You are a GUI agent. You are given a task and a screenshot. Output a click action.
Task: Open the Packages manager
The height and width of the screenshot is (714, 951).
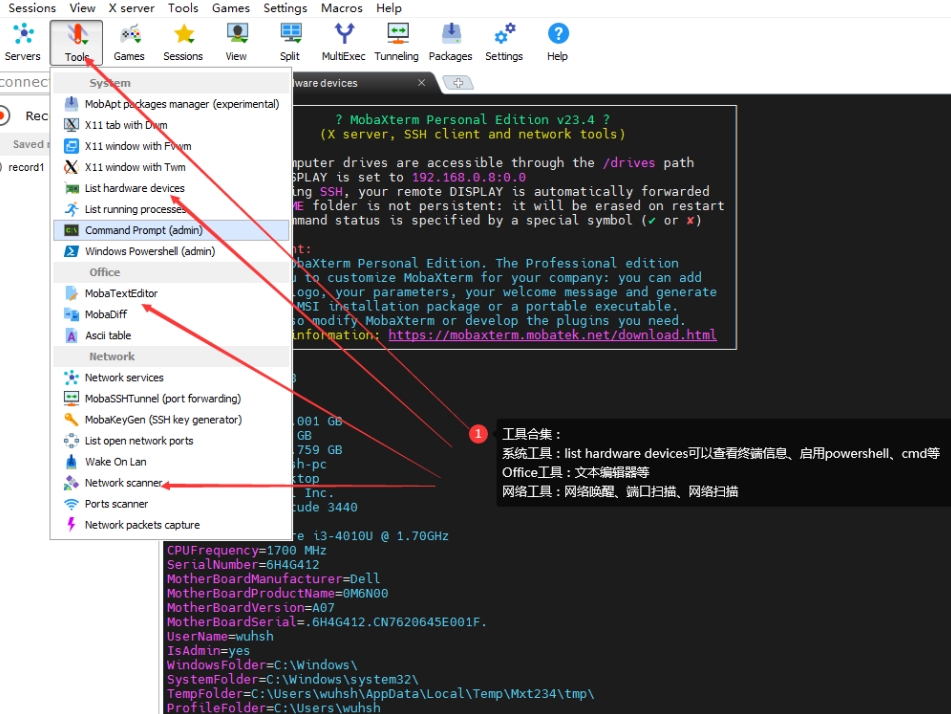coord(450,40)
